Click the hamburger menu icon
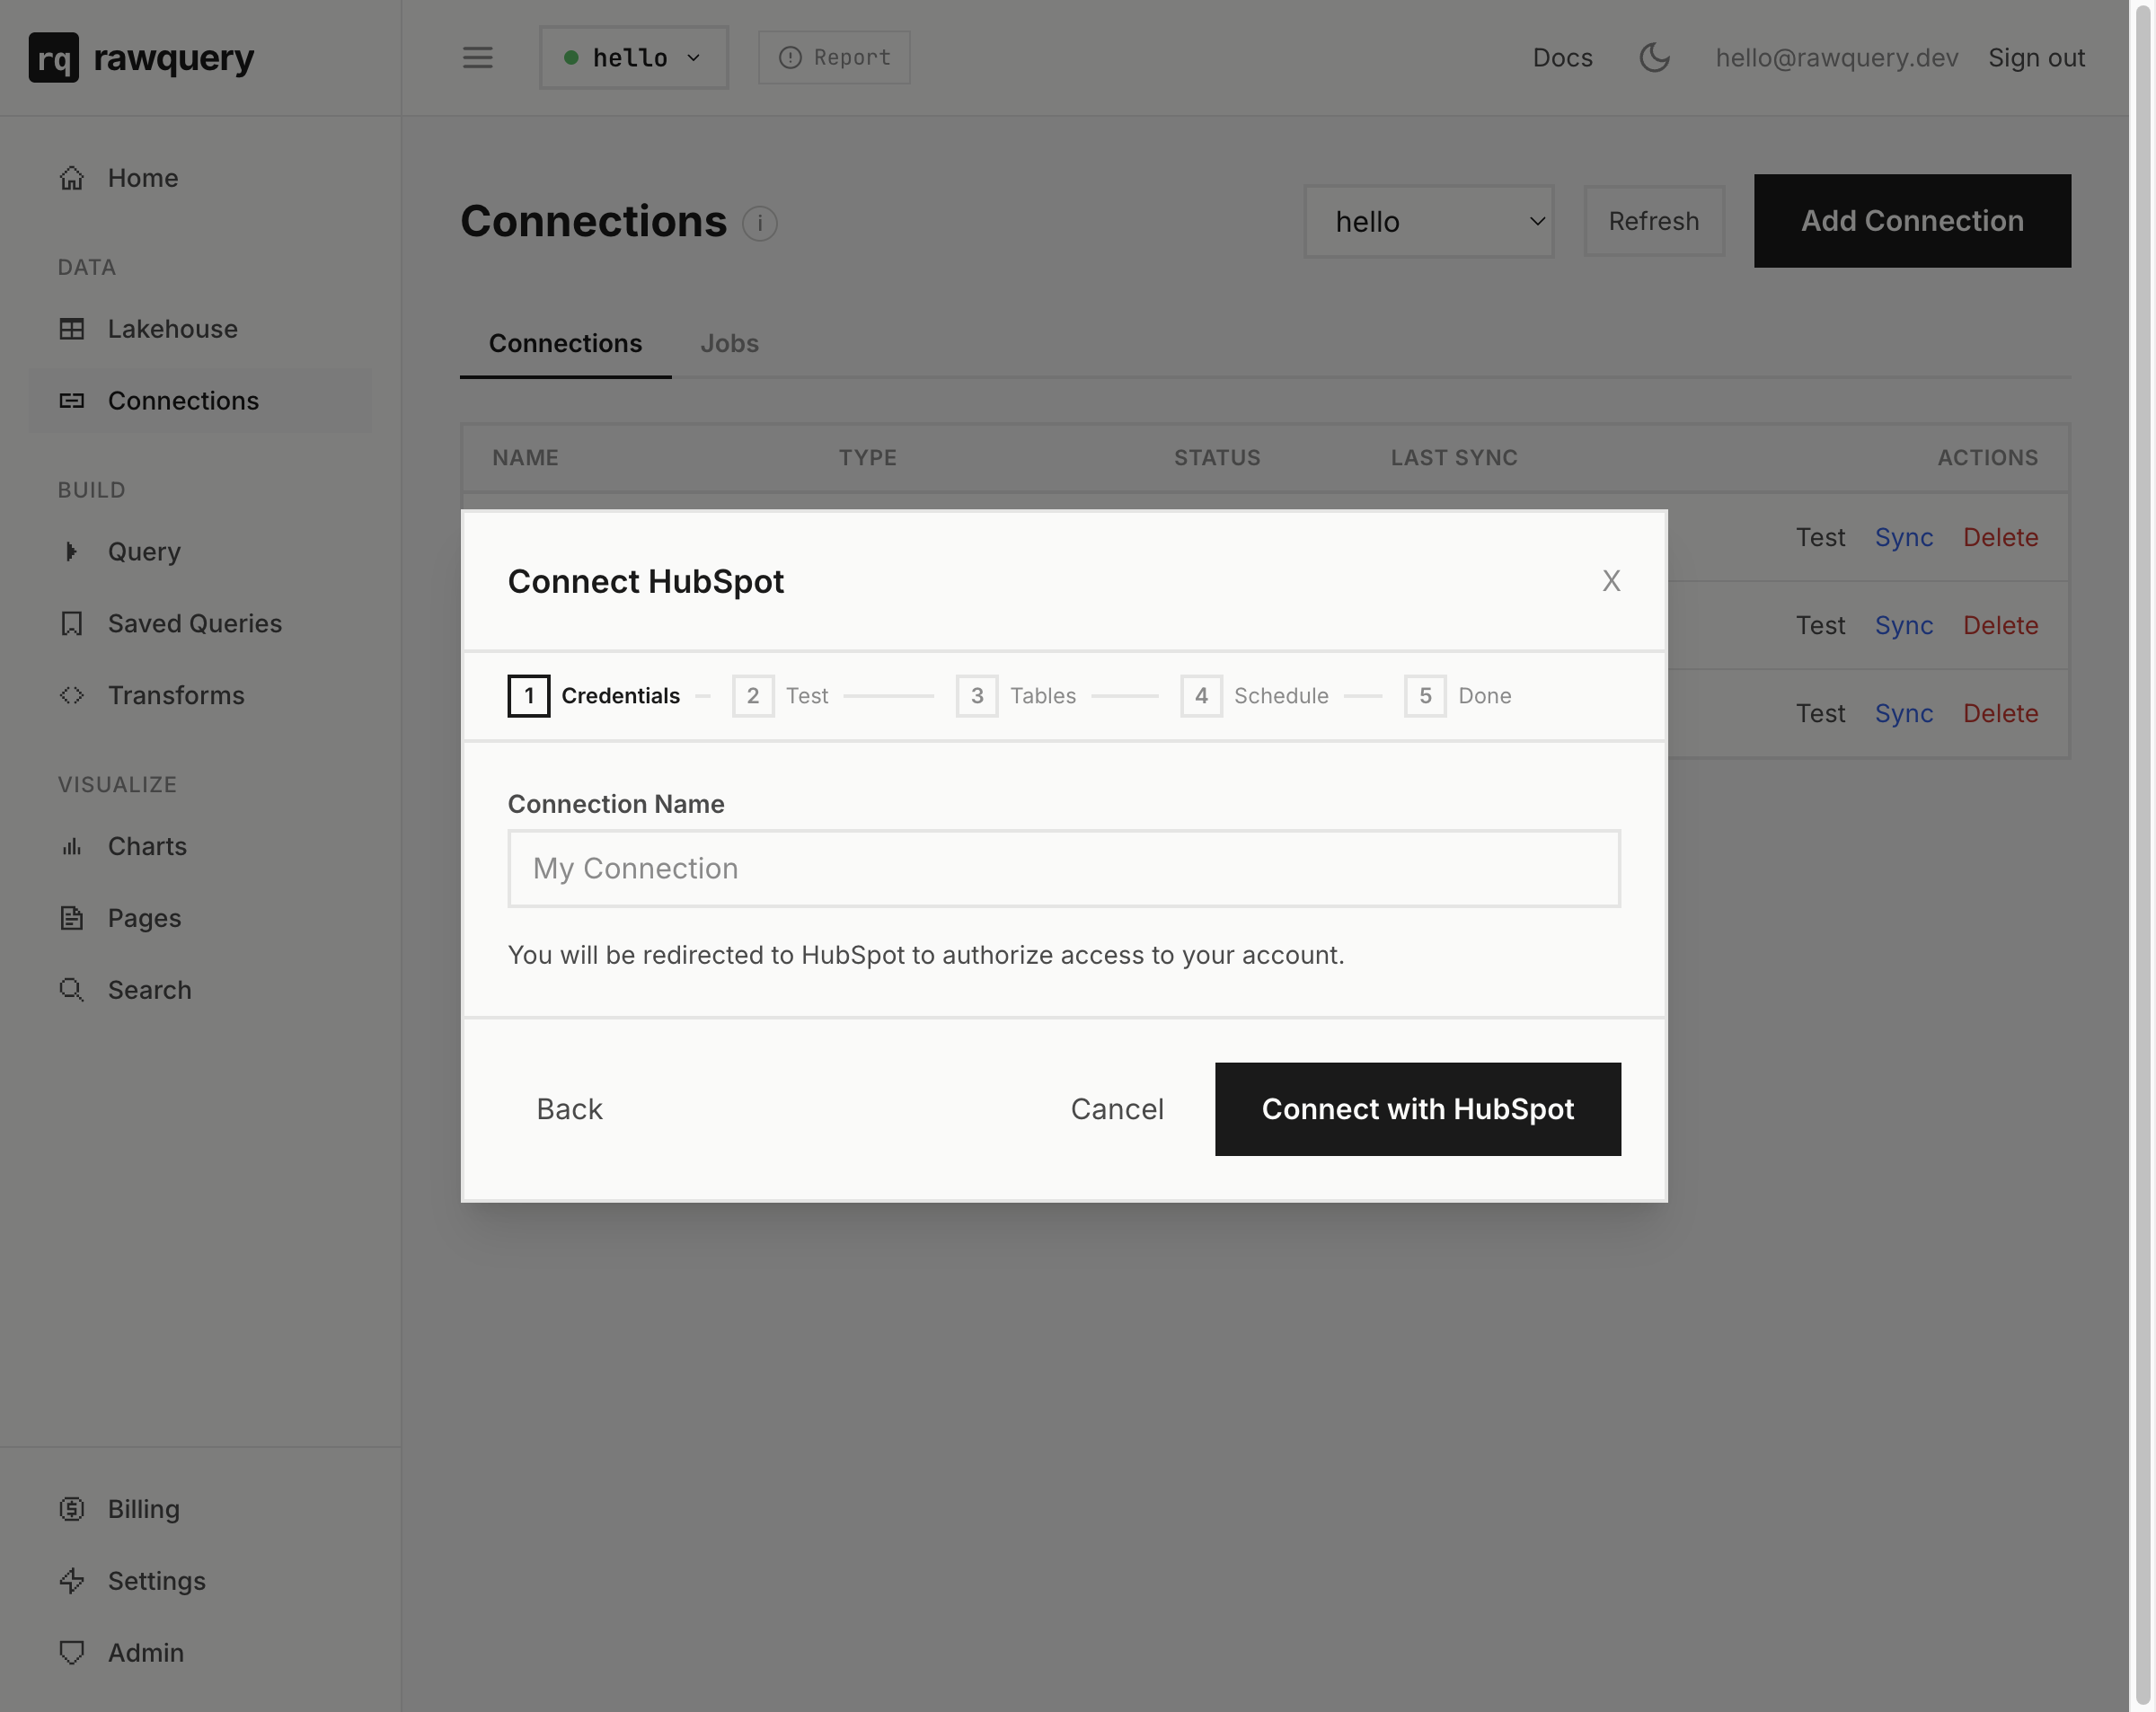Image resolution: width=2156 pixels, height=1712 pixels. pyautogui.click(x=478, y=58)
